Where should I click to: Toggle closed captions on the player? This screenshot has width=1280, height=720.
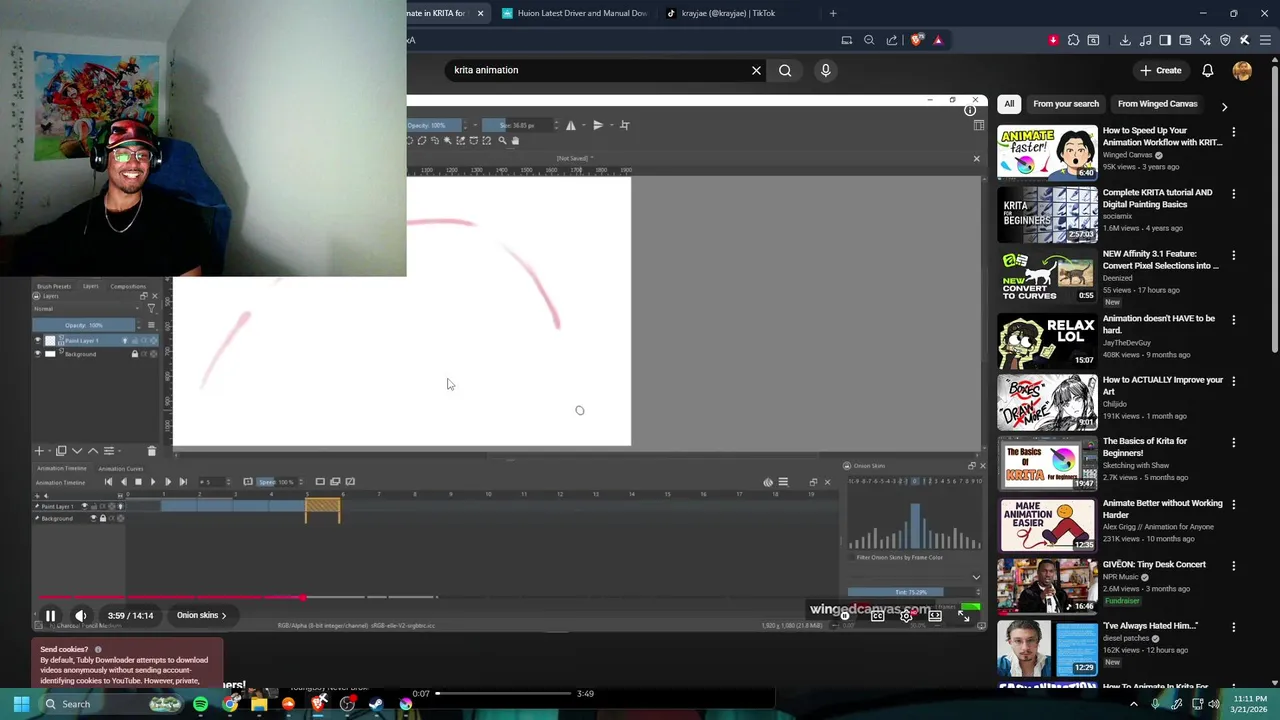pyautogui.click(x=877, y=616)
